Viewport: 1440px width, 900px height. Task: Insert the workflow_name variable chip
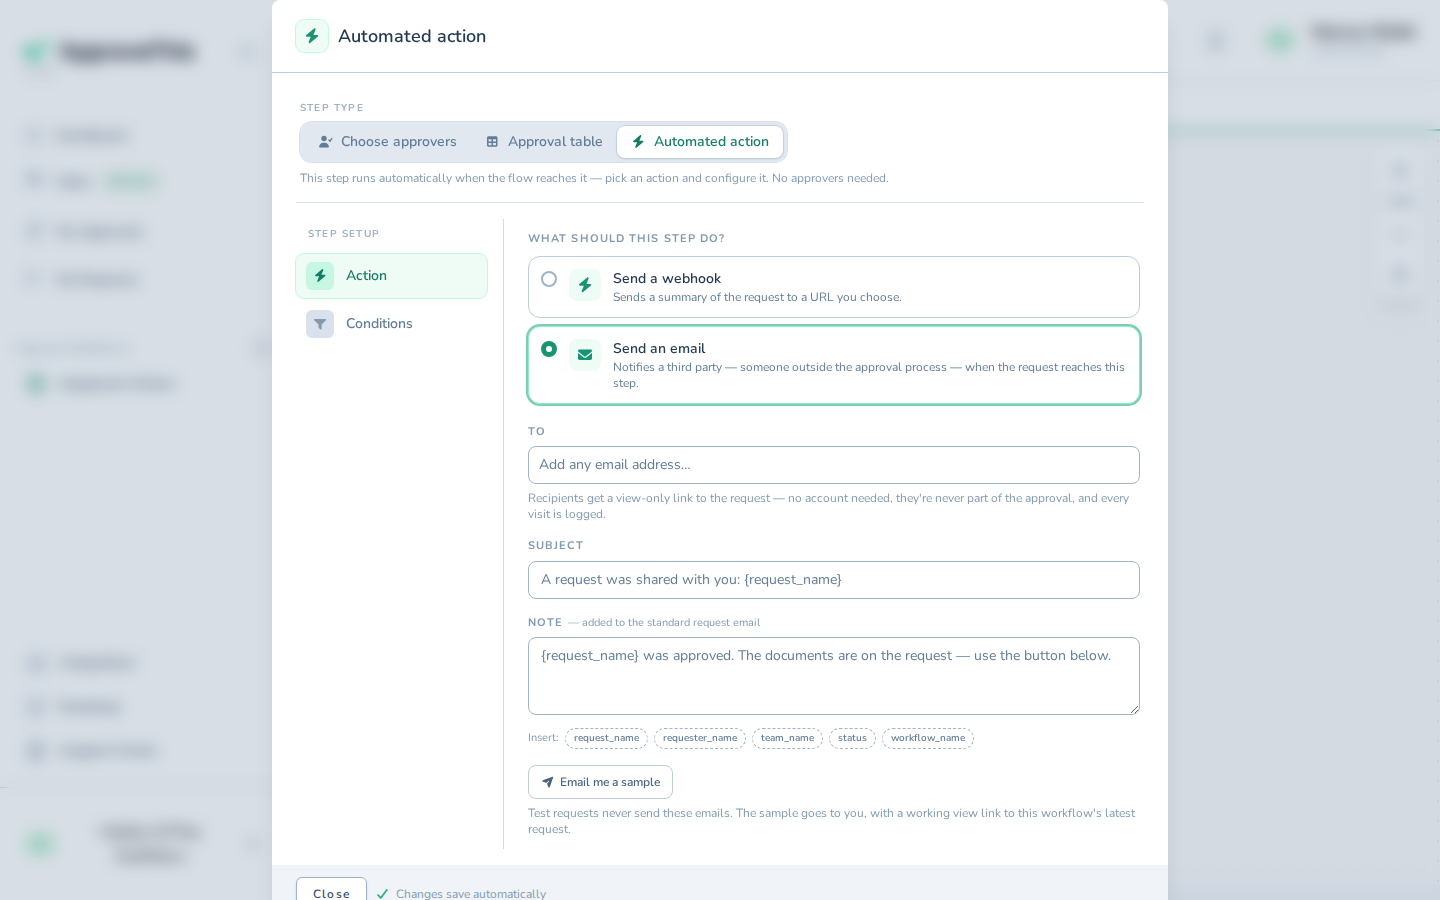[928, 738]
